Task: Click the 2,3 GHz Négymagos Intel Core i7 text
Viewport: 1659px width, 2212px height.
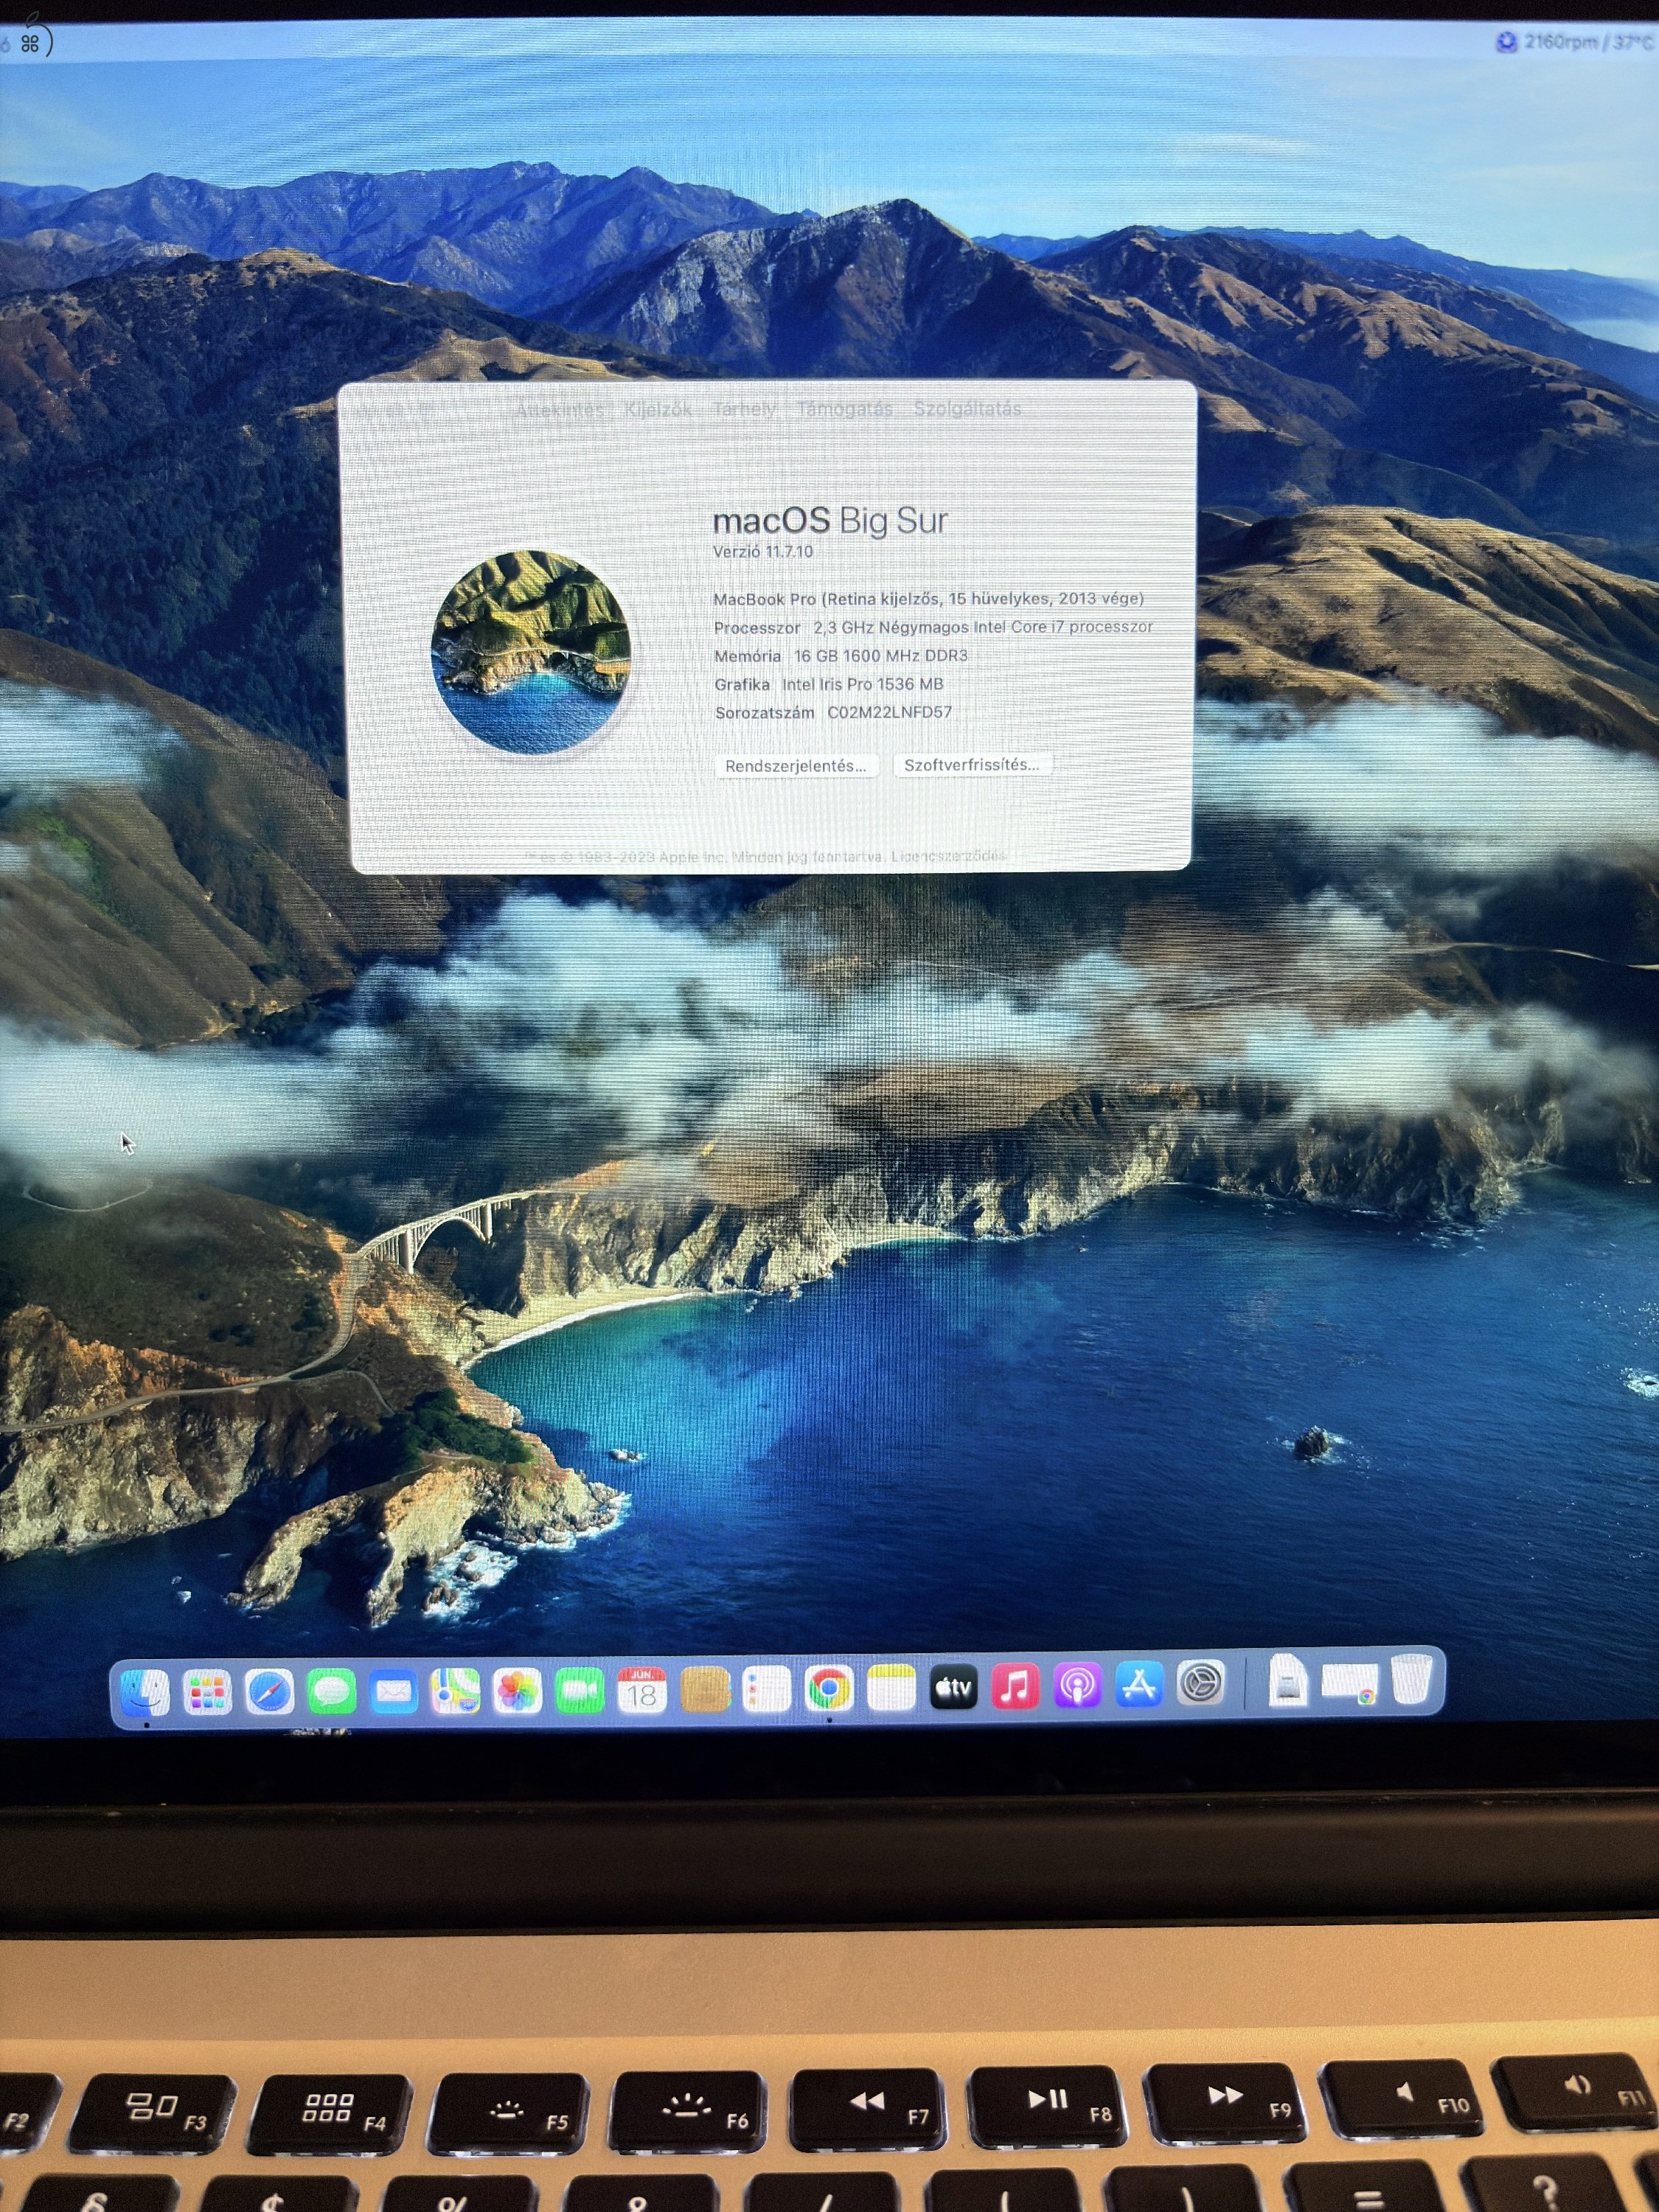Action: tap(983, 627)
